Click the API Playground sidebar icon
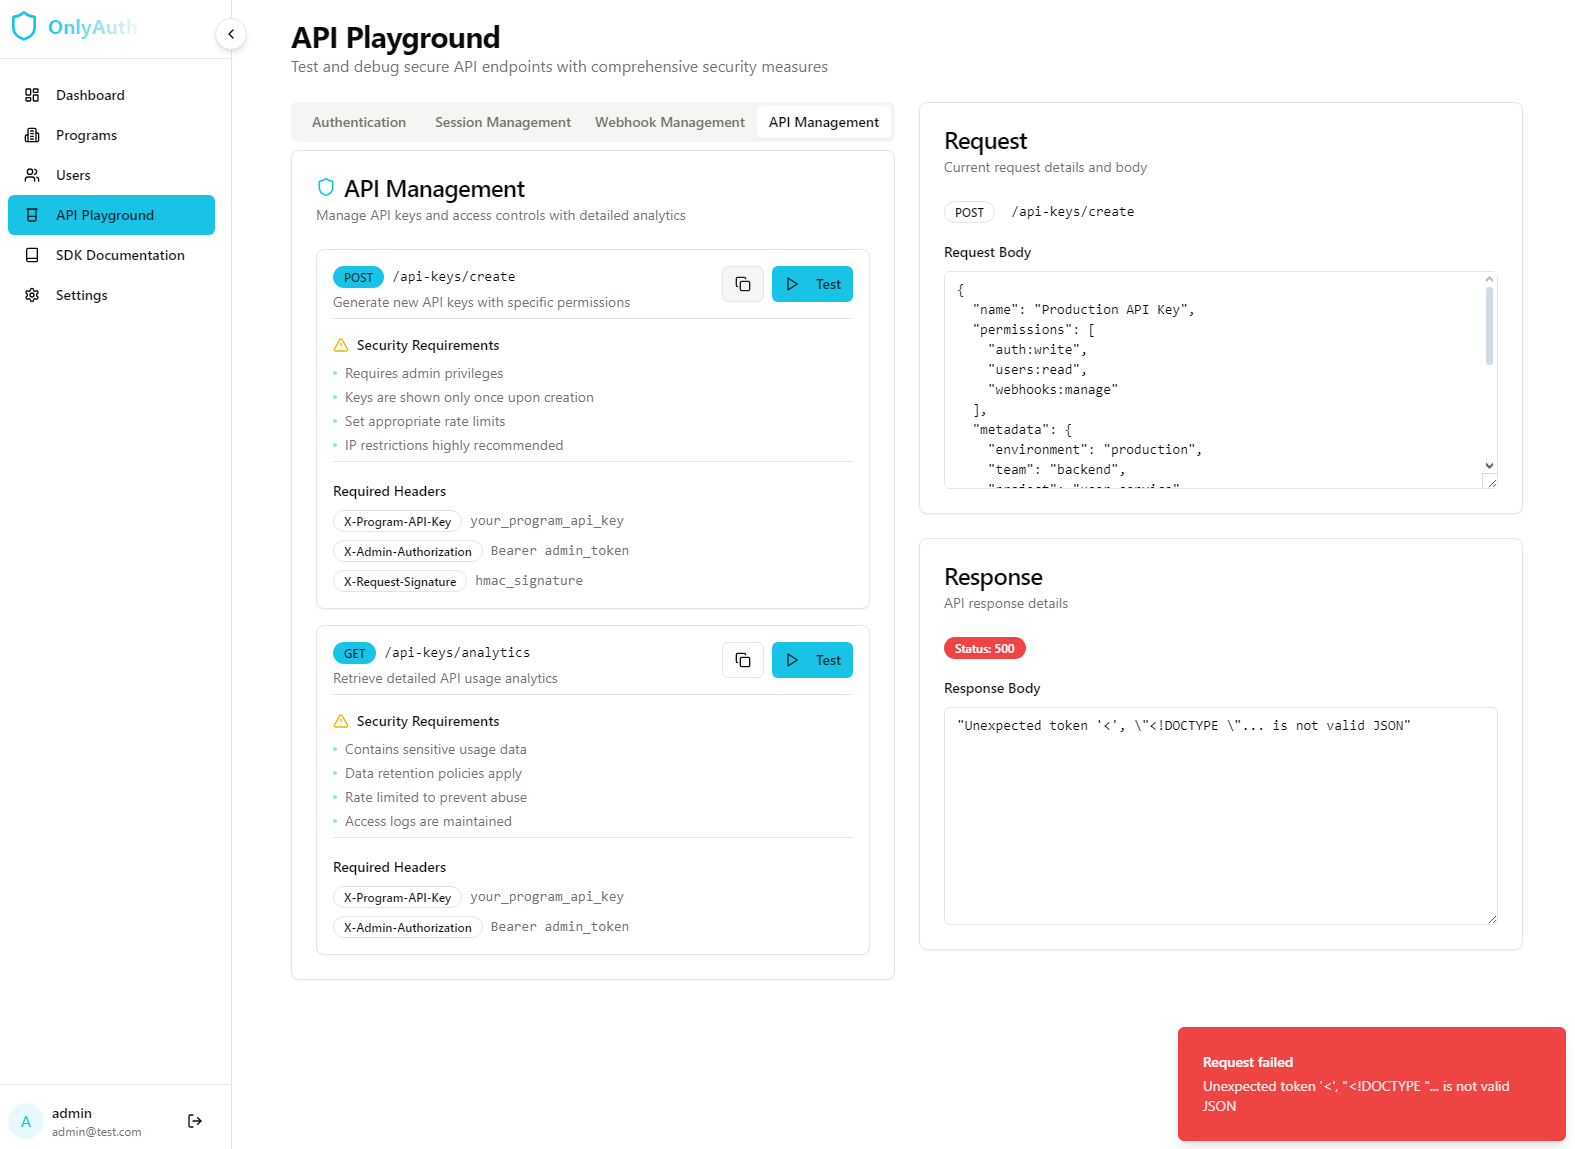The width and height of the screenshot is (1575, 1149). coord(32,215)
